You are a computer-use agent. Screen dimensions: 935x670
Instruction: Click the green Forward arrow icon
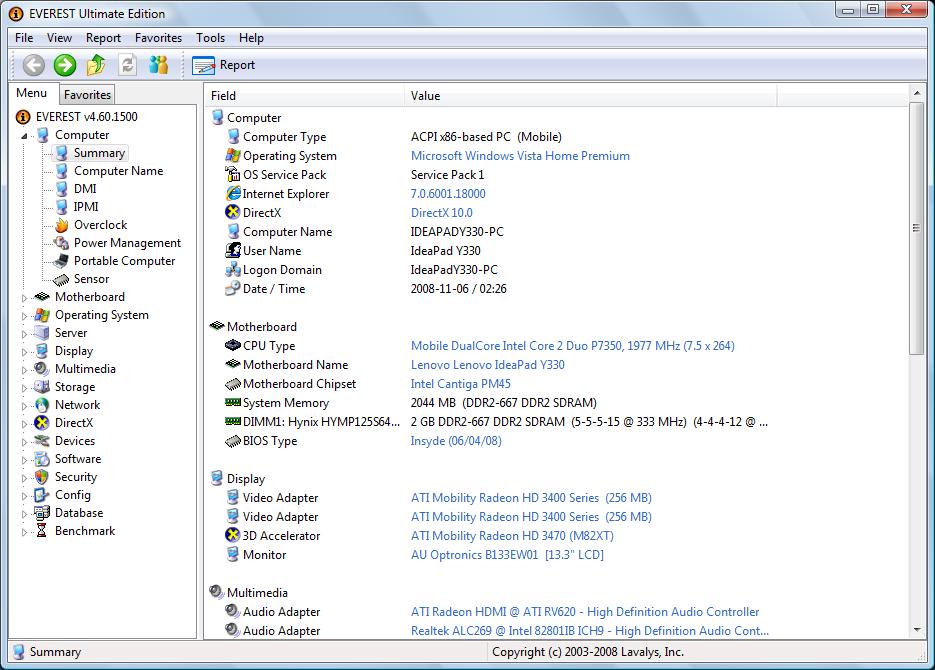[x=65, y=65]
